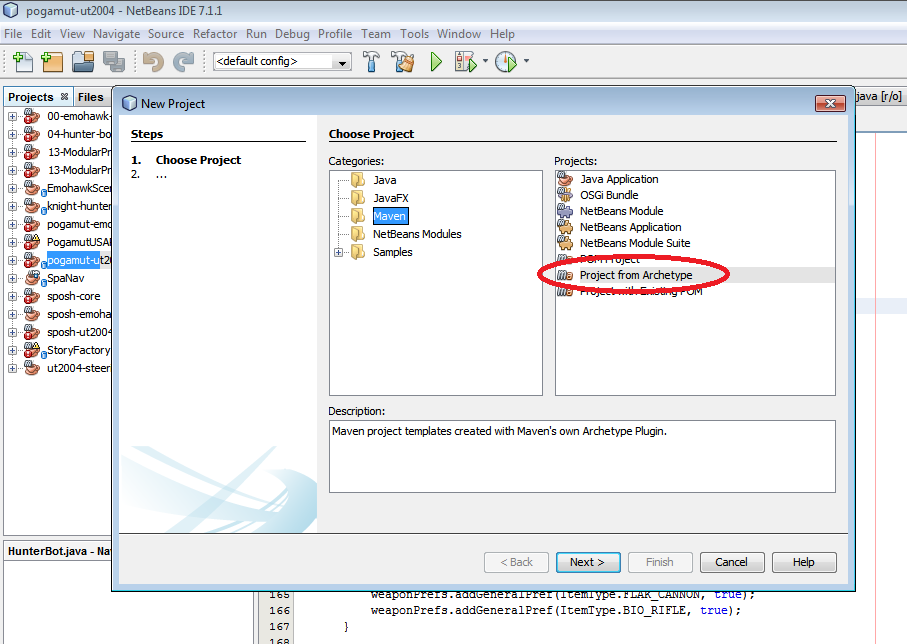Click the Cancel button
This screenshot has height=644, width=907.
tap(732, 562)
